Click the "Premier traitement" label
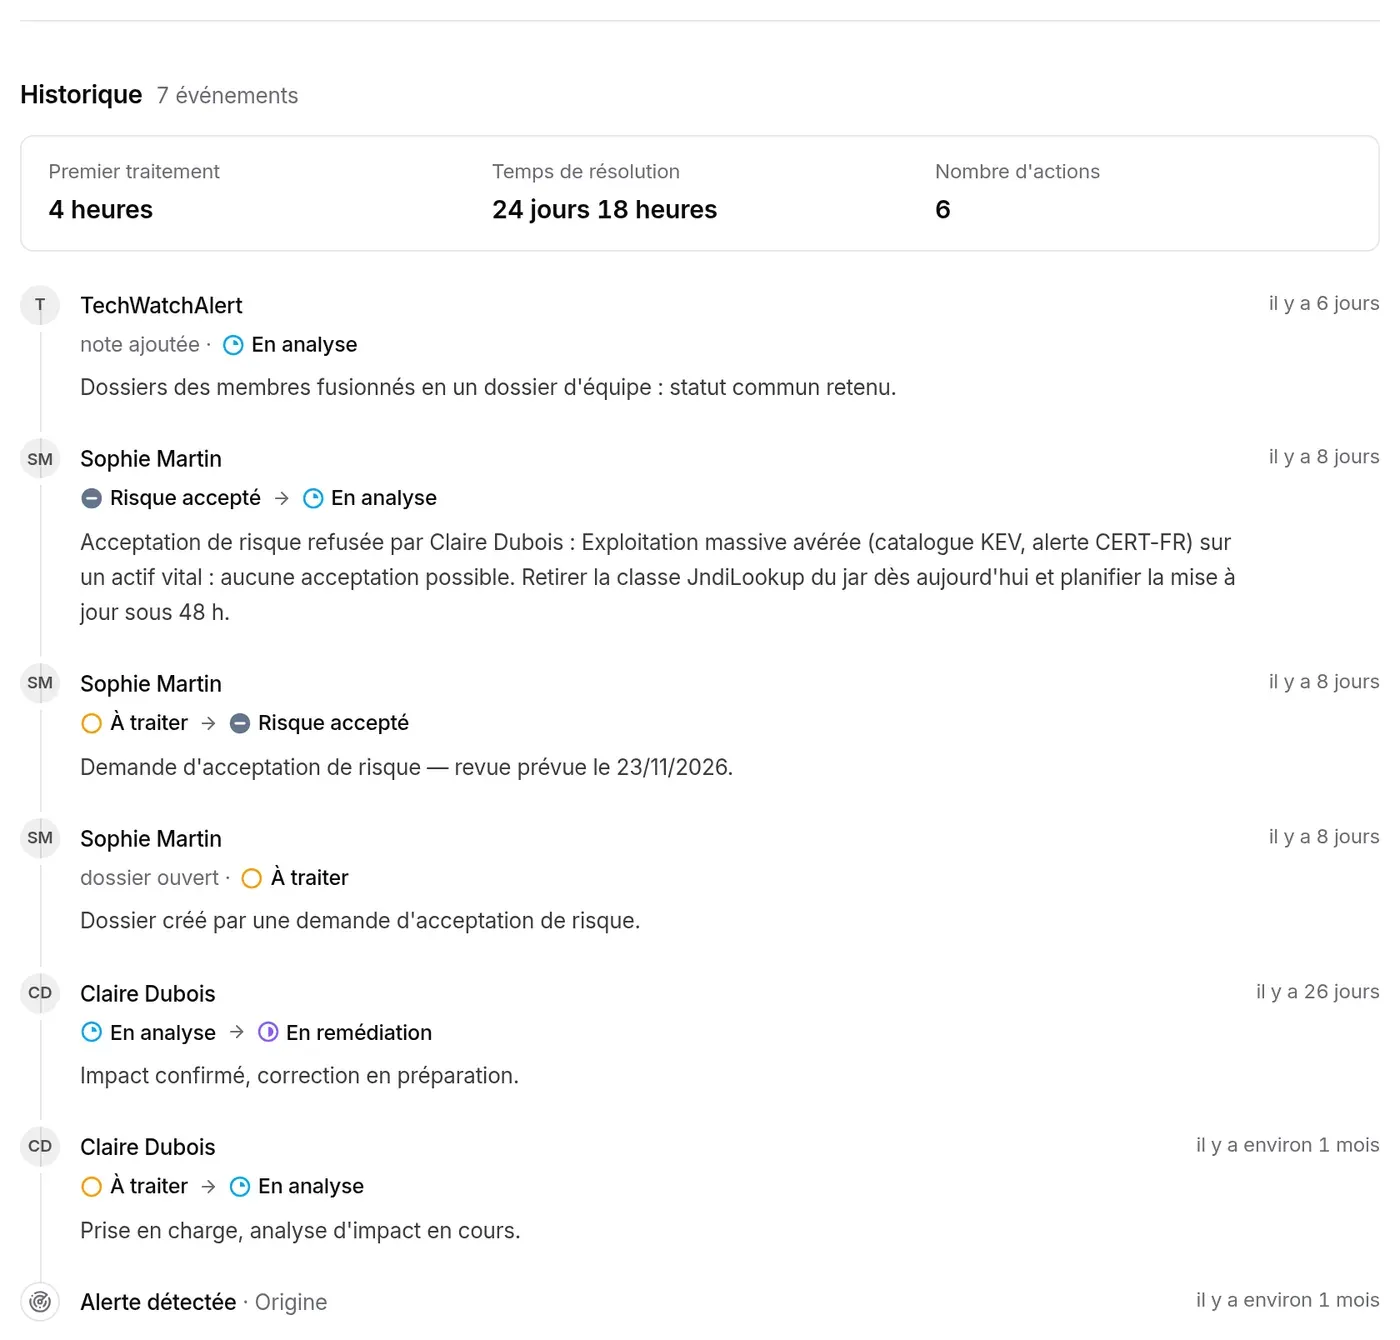 (134, 172)
